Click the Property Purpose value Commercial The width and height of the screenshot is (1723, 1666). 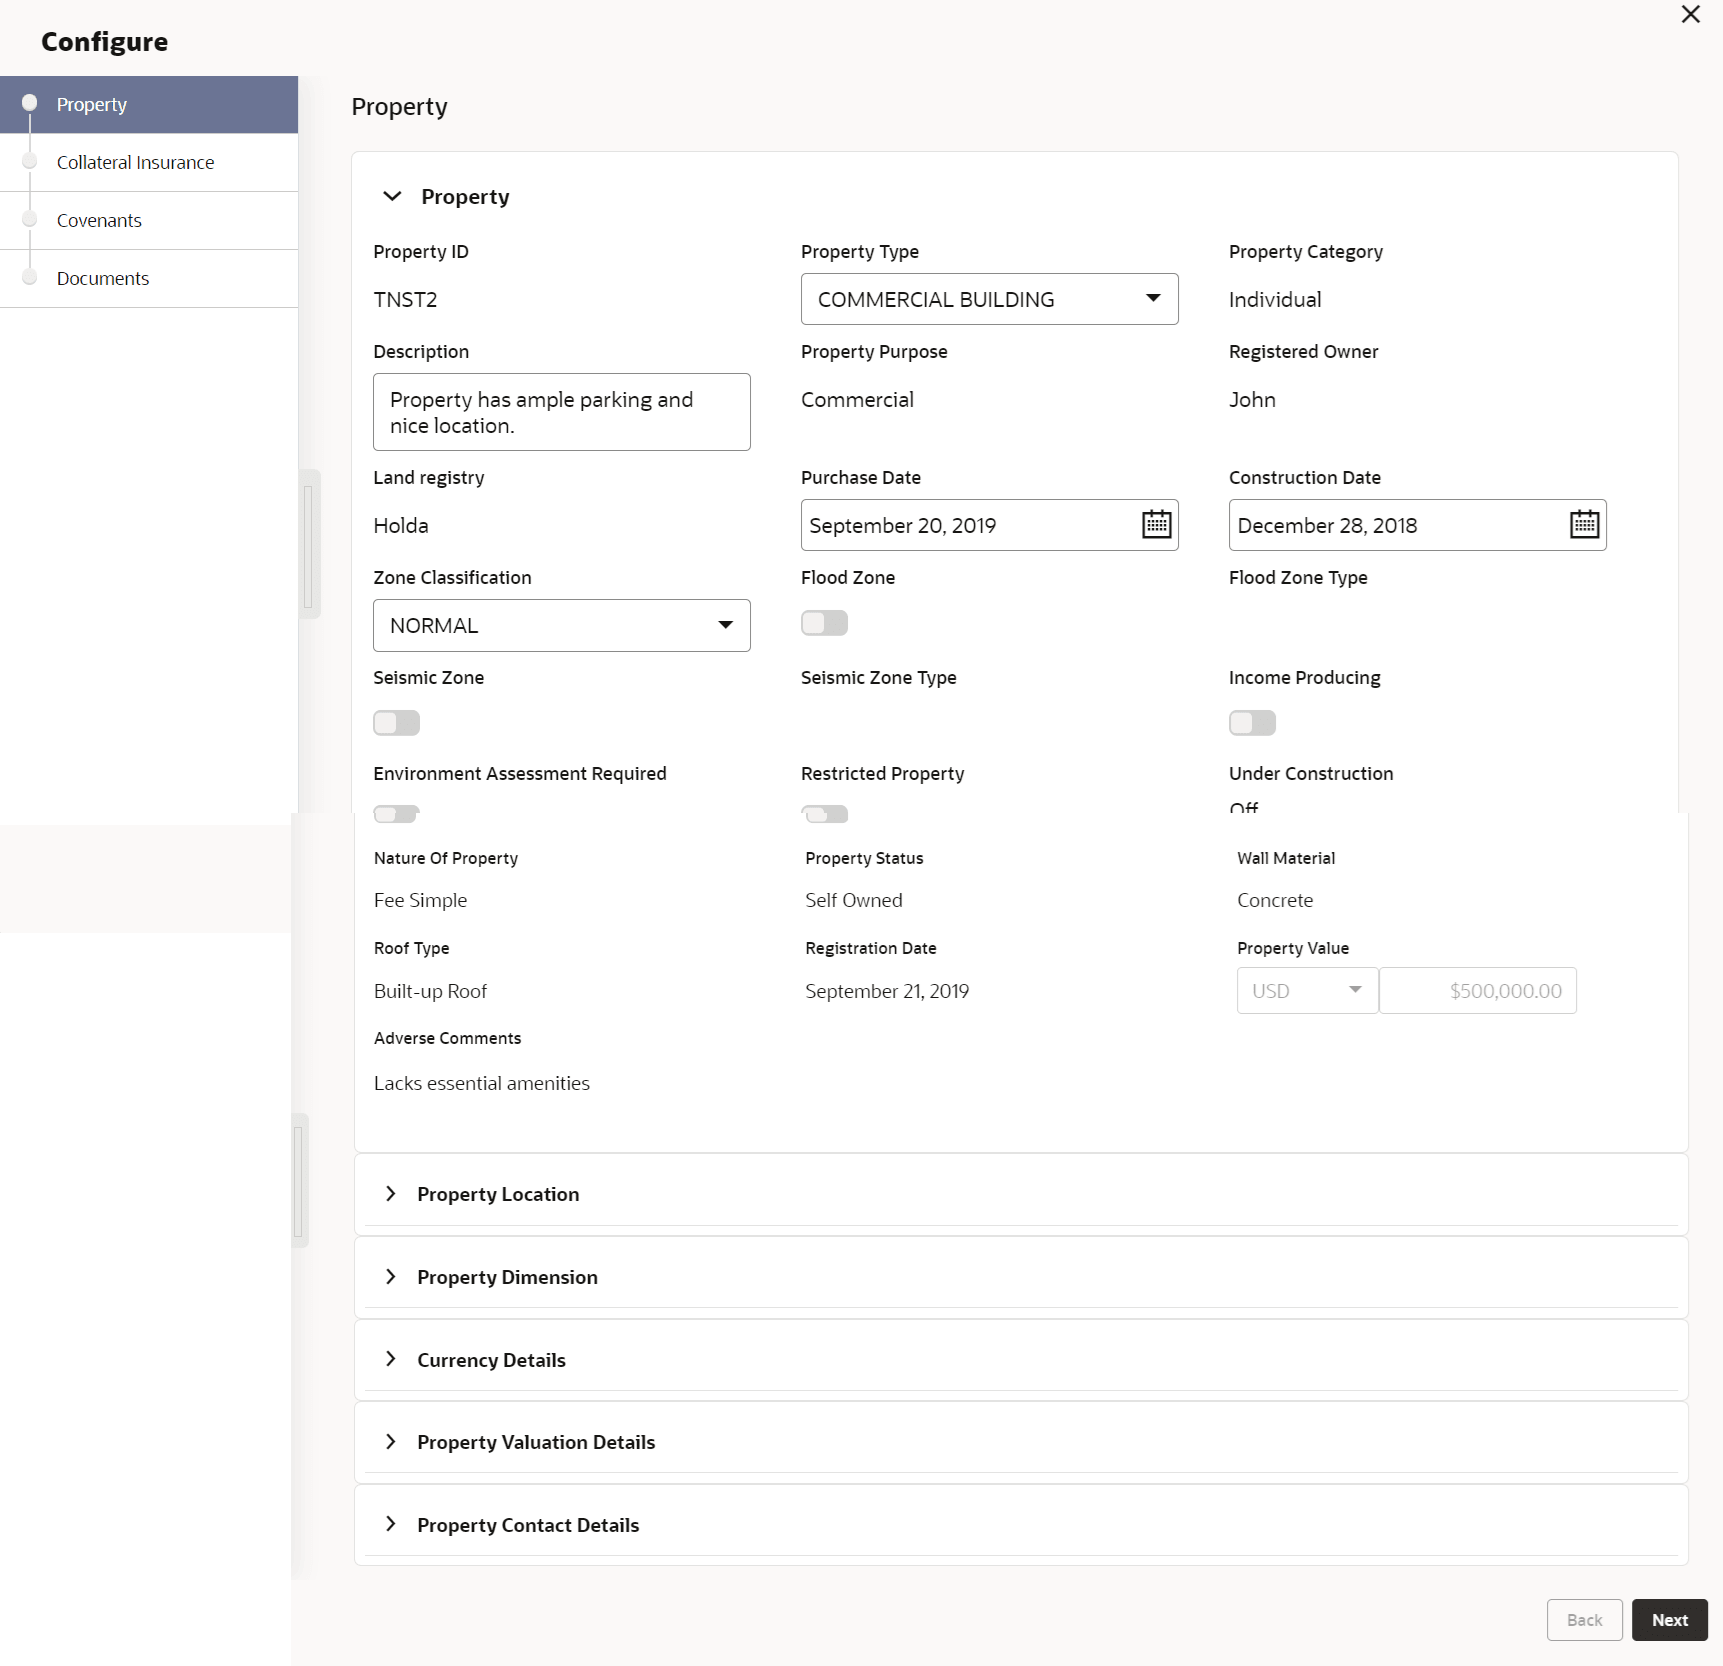[x=857, y=400]
